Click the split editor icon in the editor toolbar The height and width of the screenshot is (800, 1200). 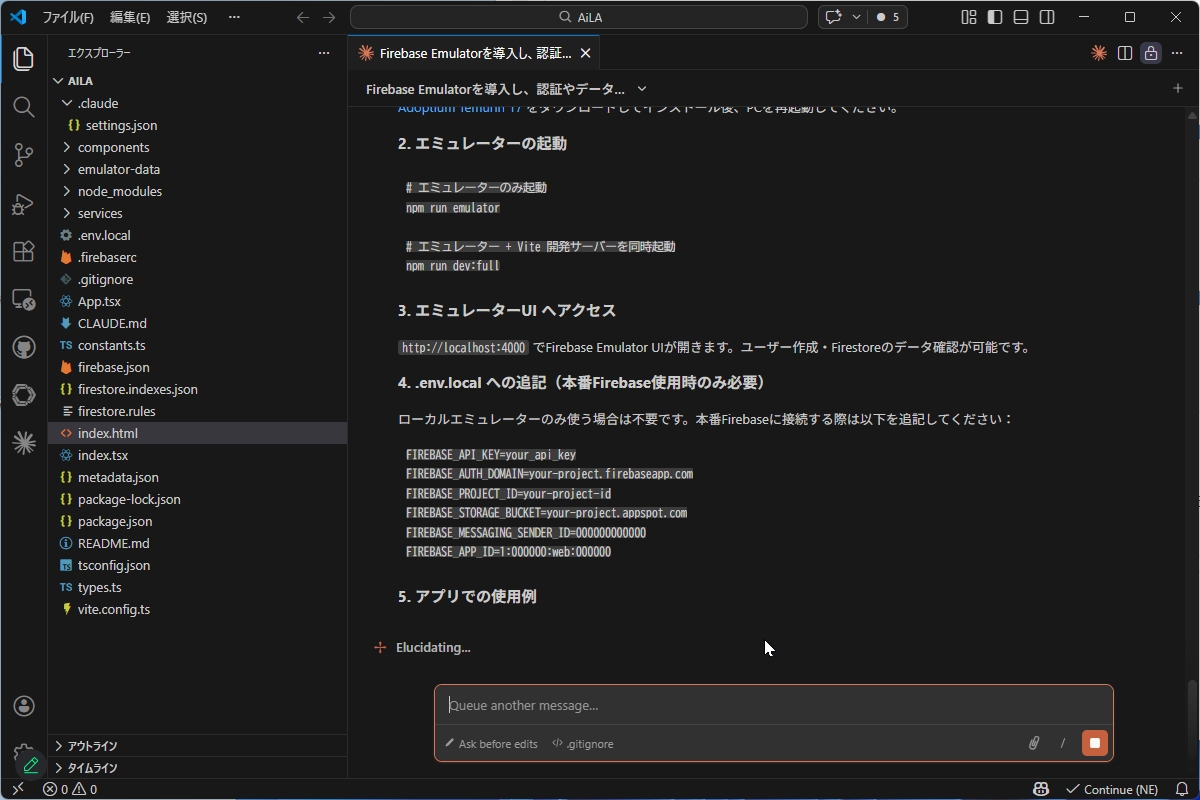[1125, 53]
